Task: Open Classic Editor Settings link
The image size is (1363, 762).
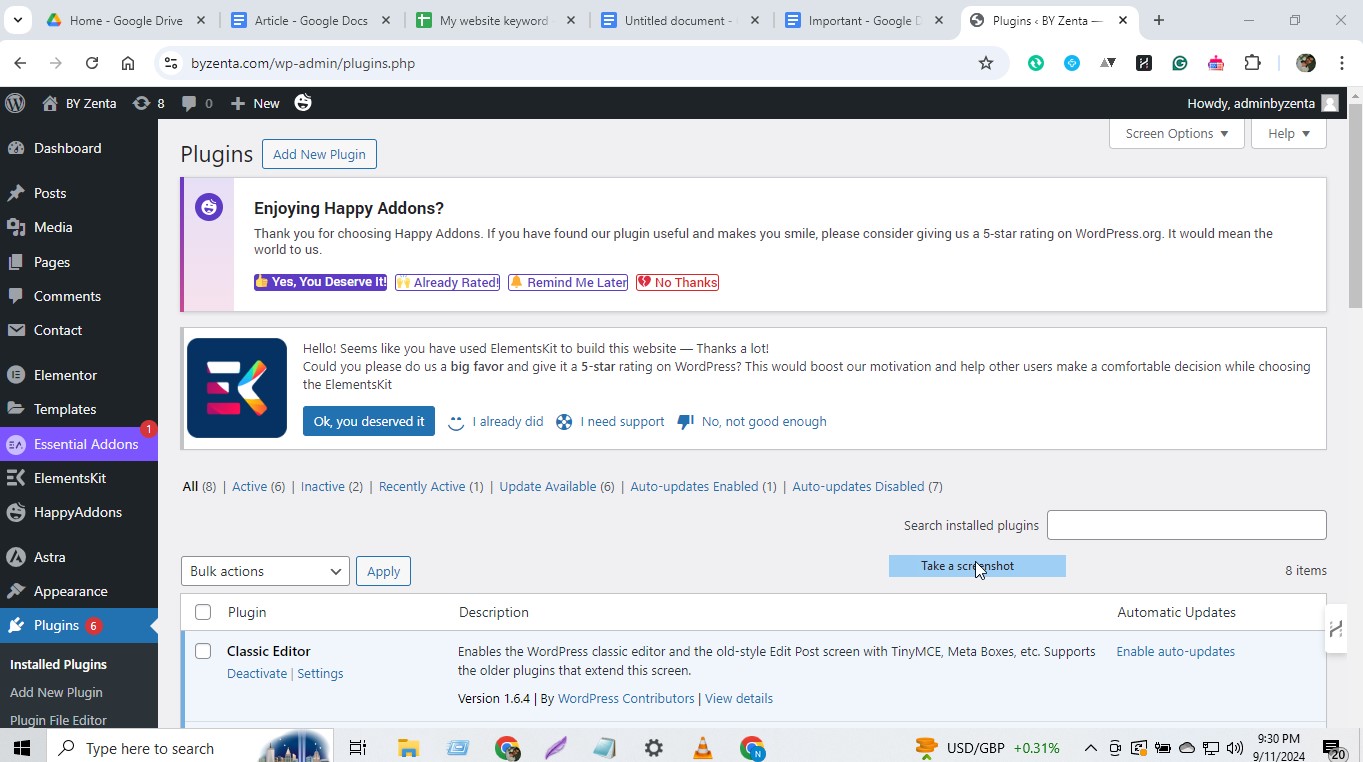Action: [320, 673]
